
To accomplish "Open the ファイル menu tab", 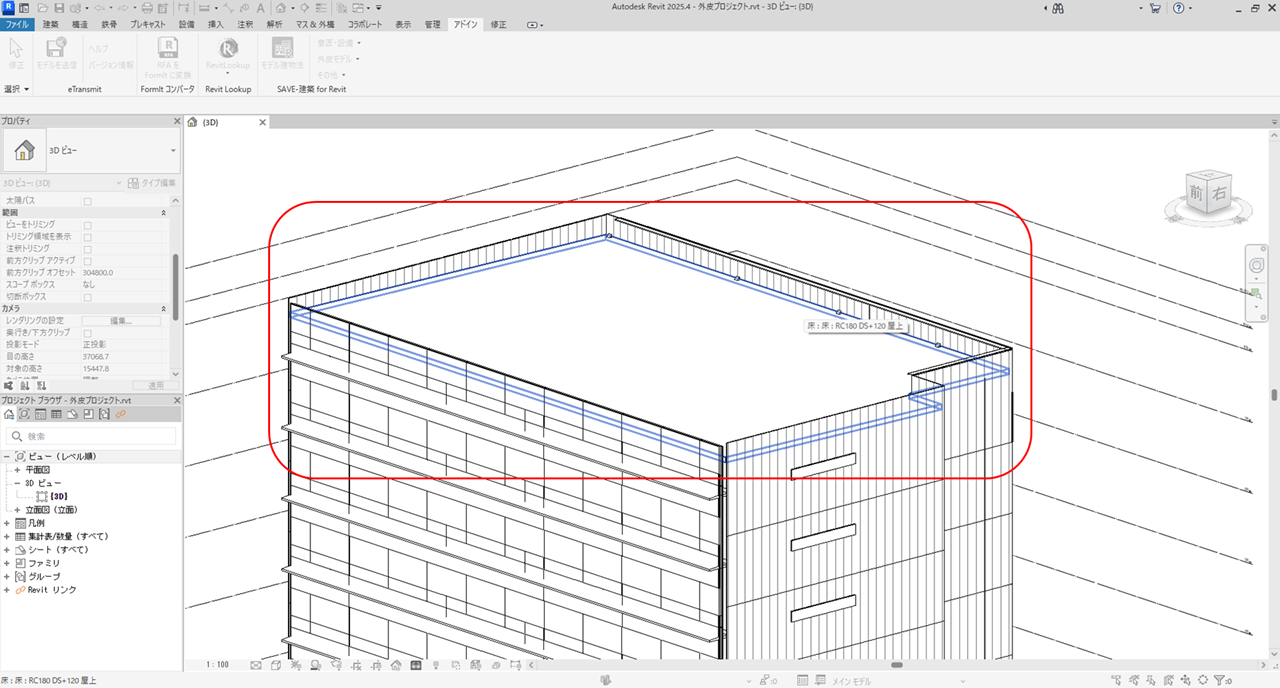I will (17, 23).
